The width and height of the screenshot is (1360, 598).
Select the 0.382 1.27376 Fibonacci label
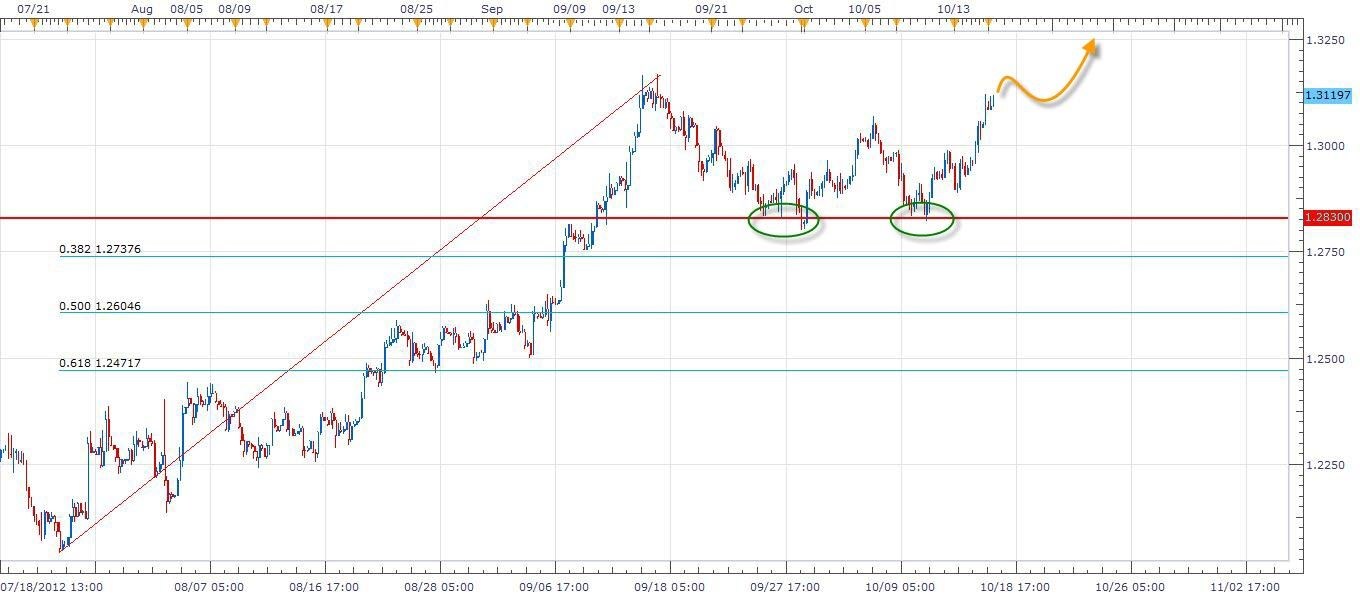point(99,249)
